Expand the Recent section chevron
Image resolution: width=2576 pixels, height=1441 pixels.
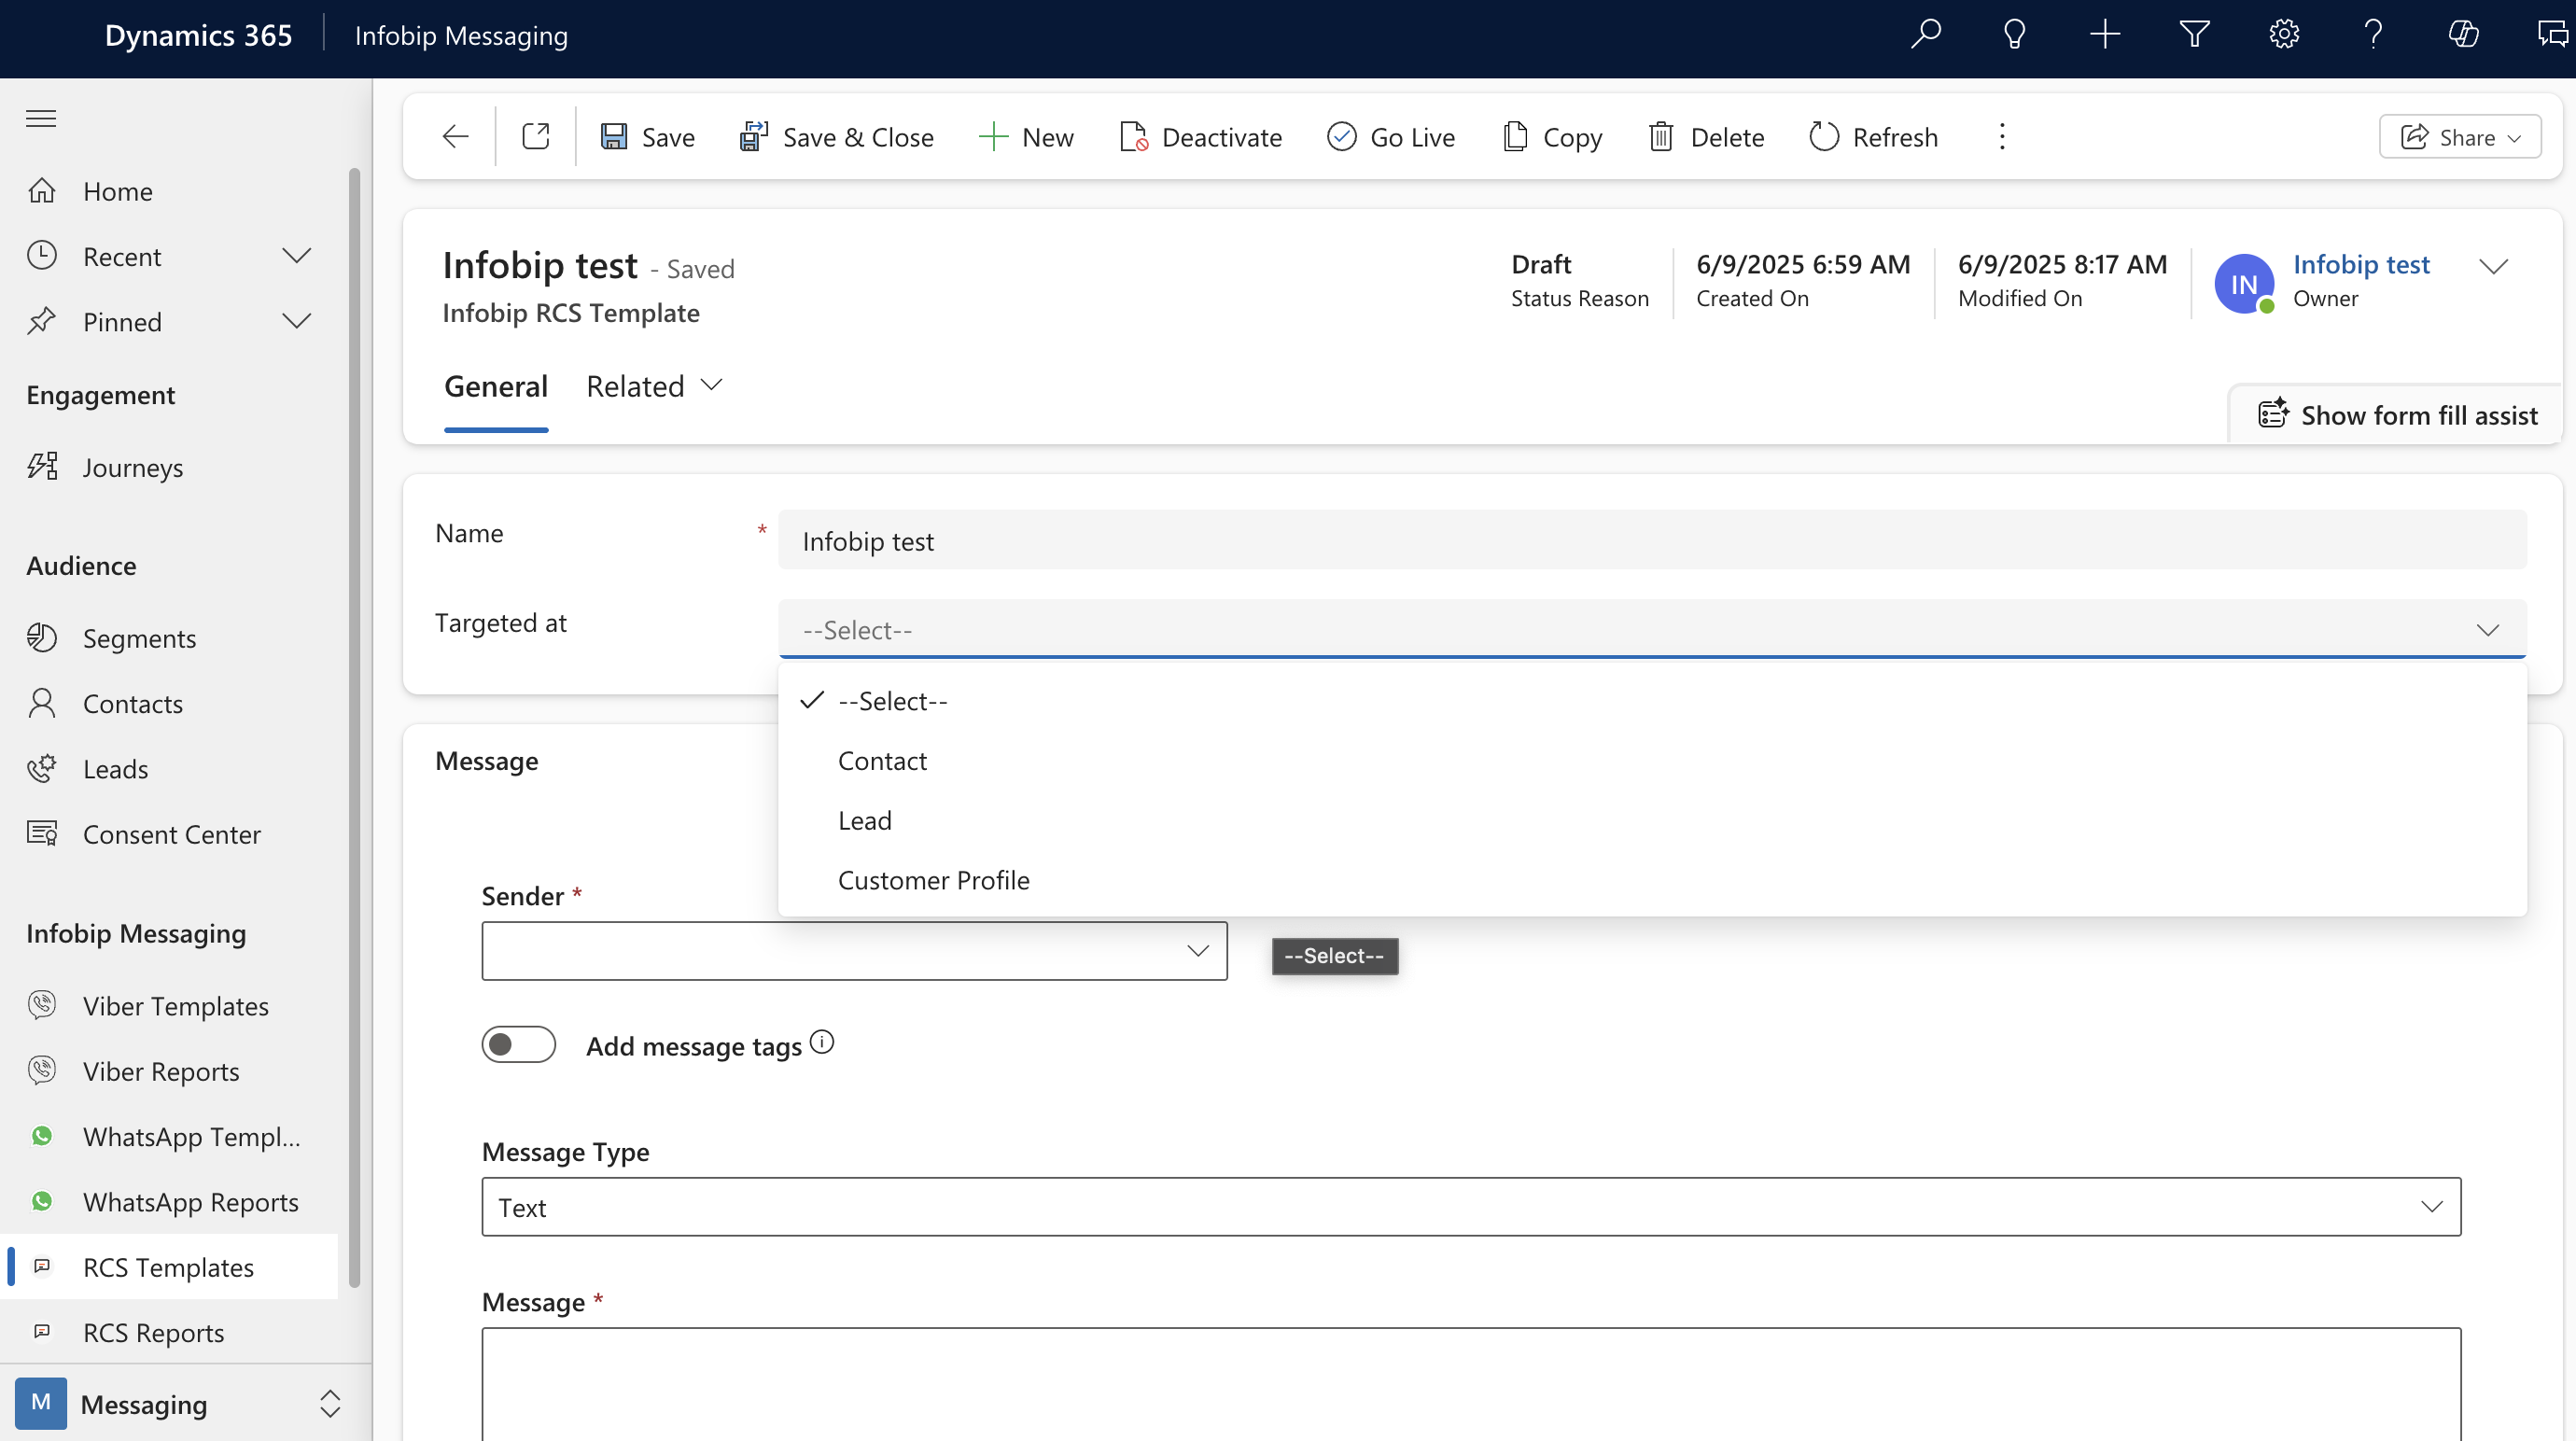(297, 256)
